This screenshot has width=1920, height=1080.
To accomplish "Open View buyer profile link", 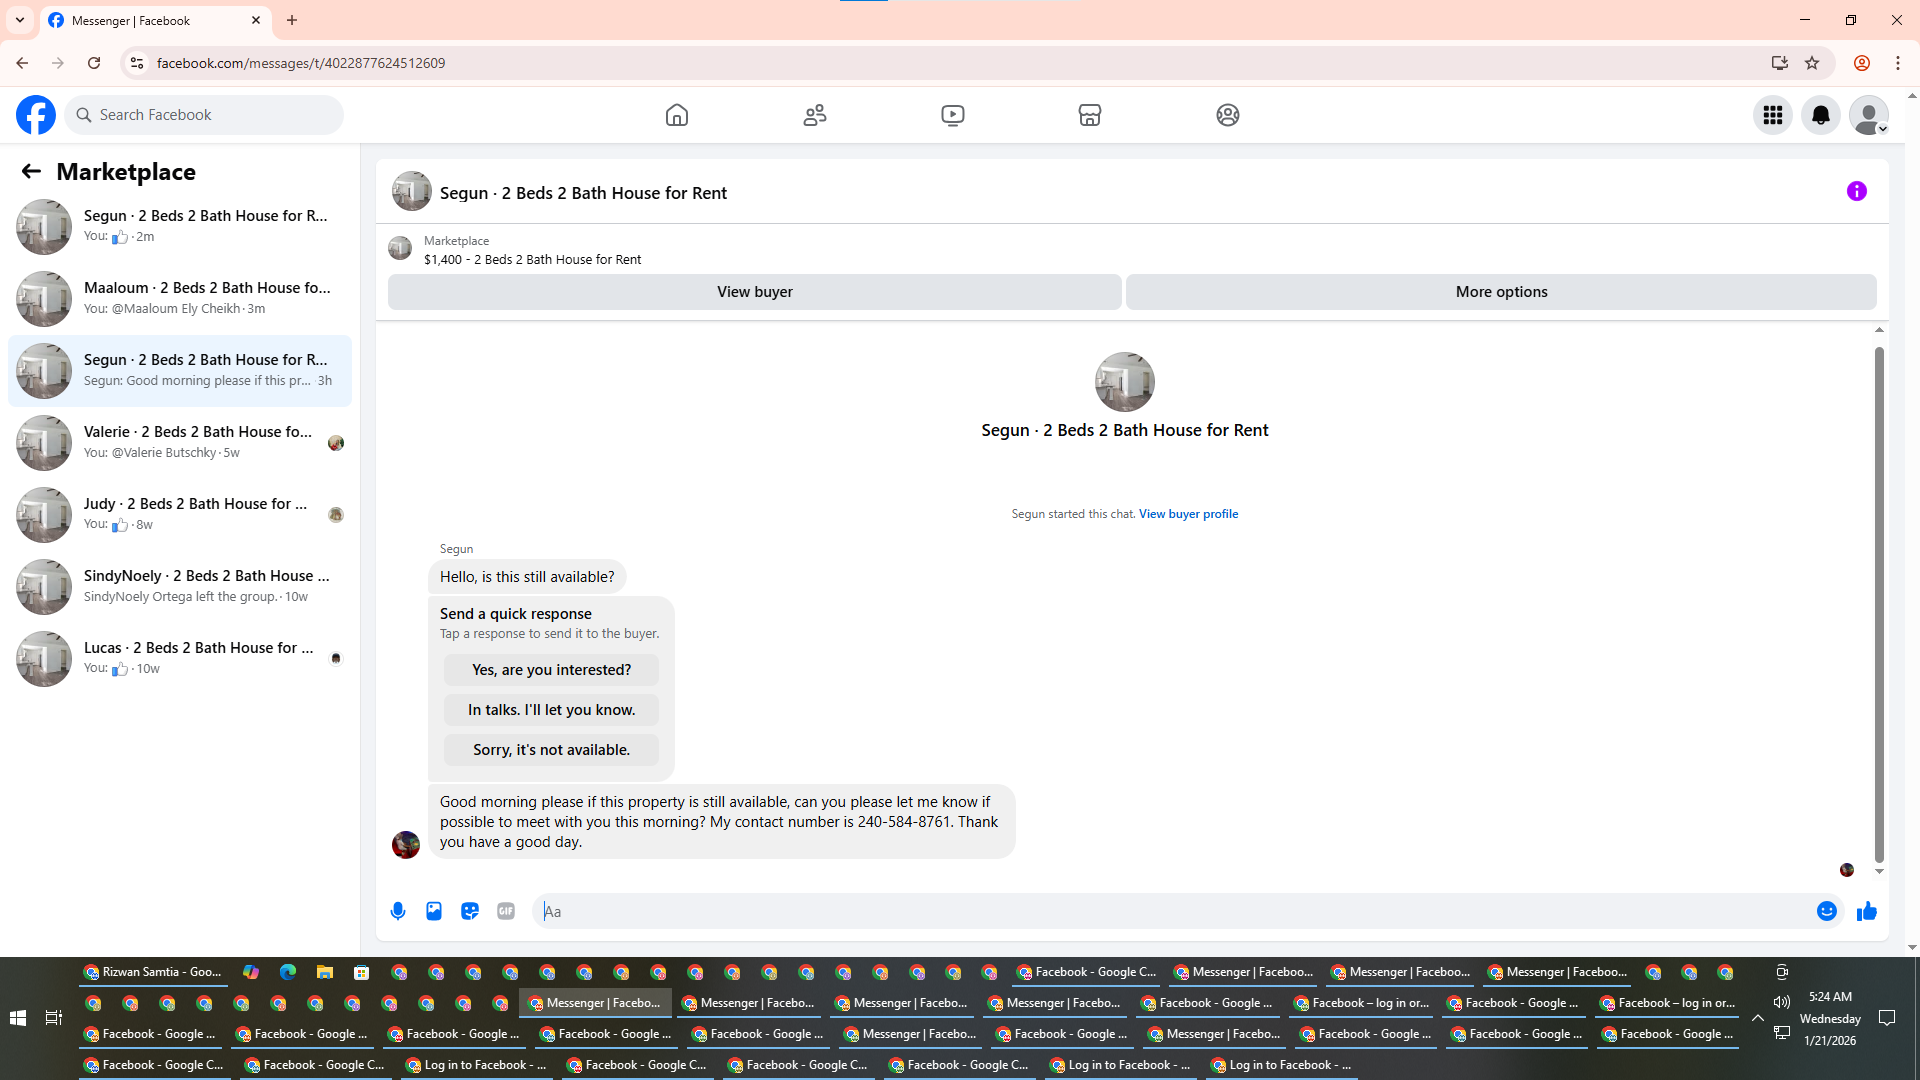I will tap(1188, 514).
